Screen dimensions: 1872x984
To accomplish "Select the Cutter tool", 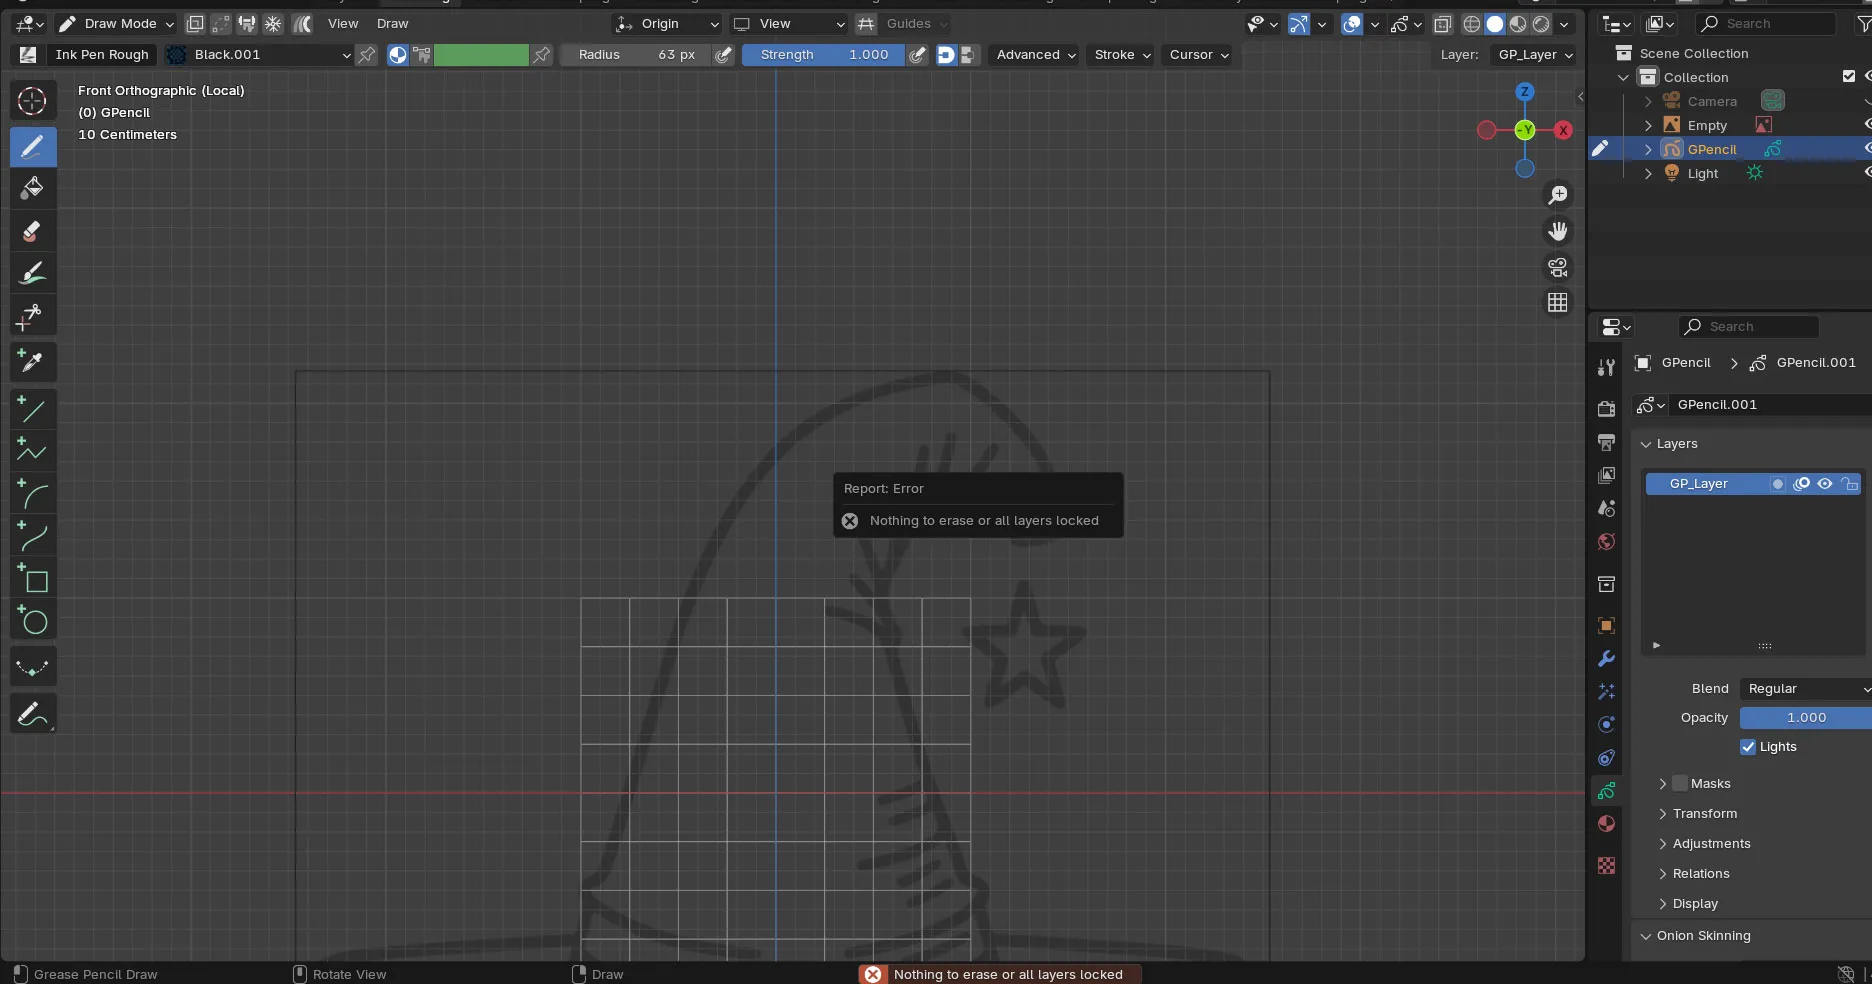I will (32, 317).
